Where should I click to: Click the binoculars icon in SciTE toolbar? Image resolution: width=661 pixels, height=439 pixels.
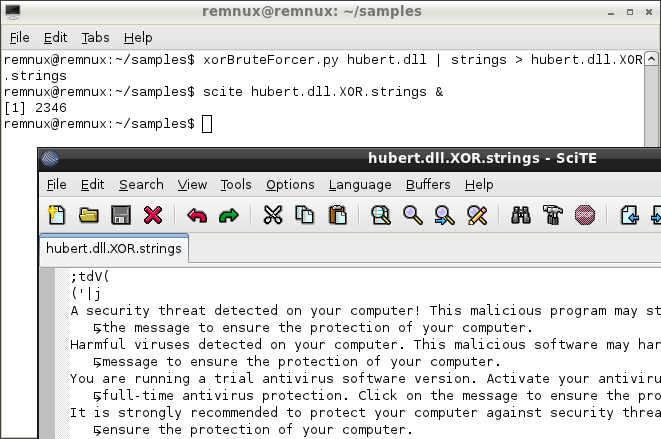tap(521, 215)
